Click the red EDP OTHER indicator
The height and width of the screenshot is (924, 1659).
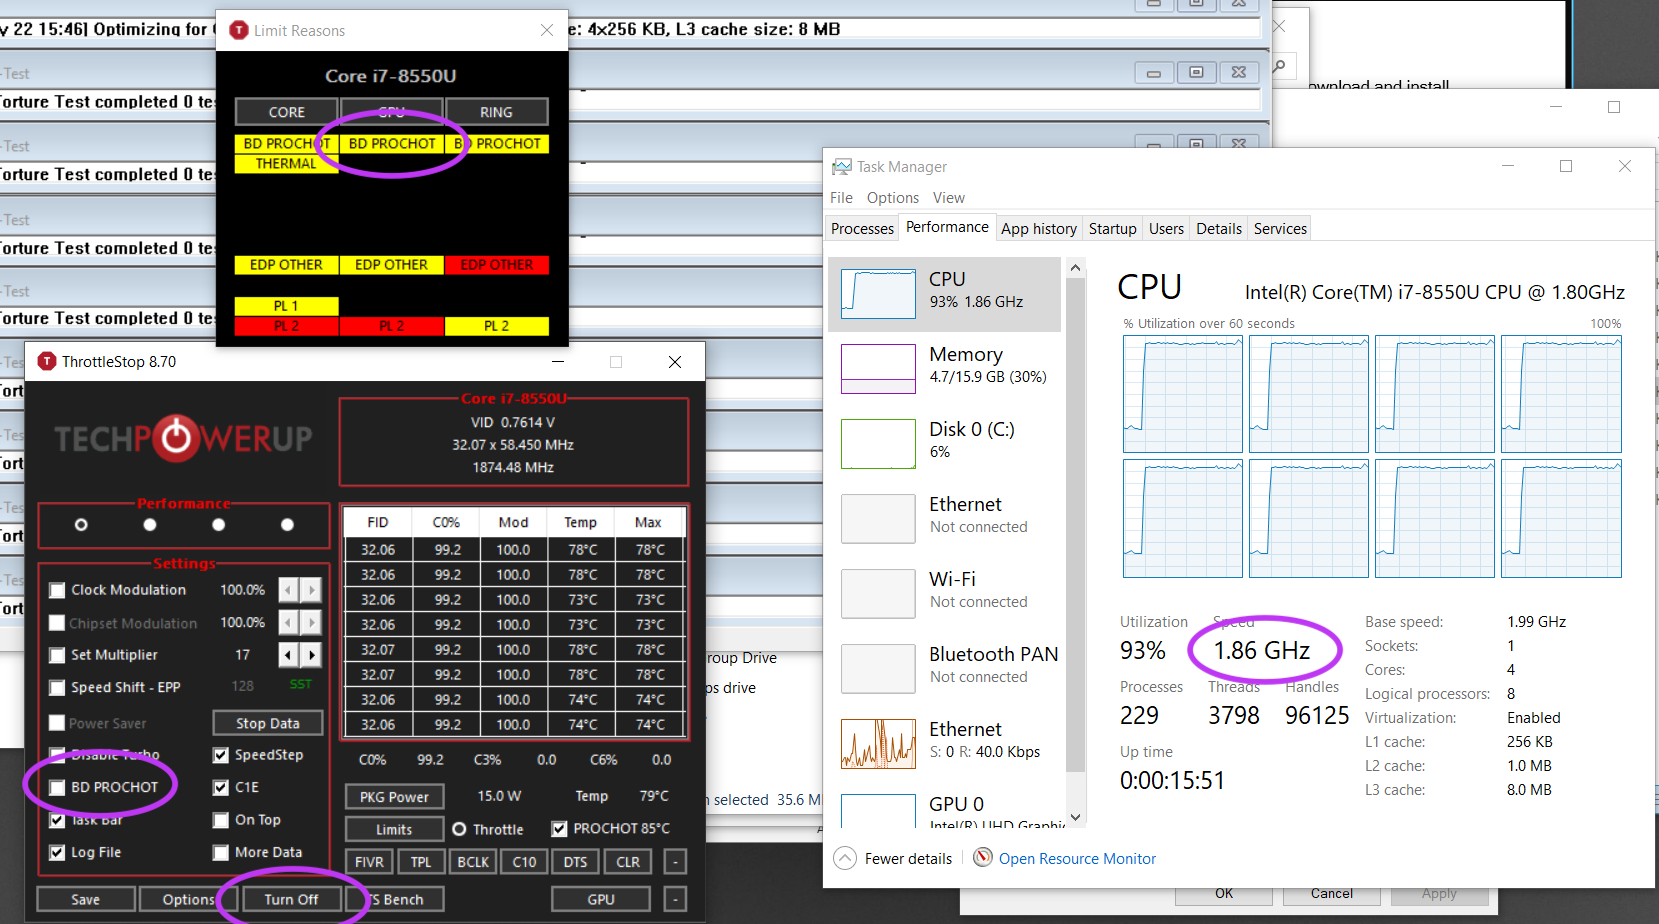click(x=496, y=265)
